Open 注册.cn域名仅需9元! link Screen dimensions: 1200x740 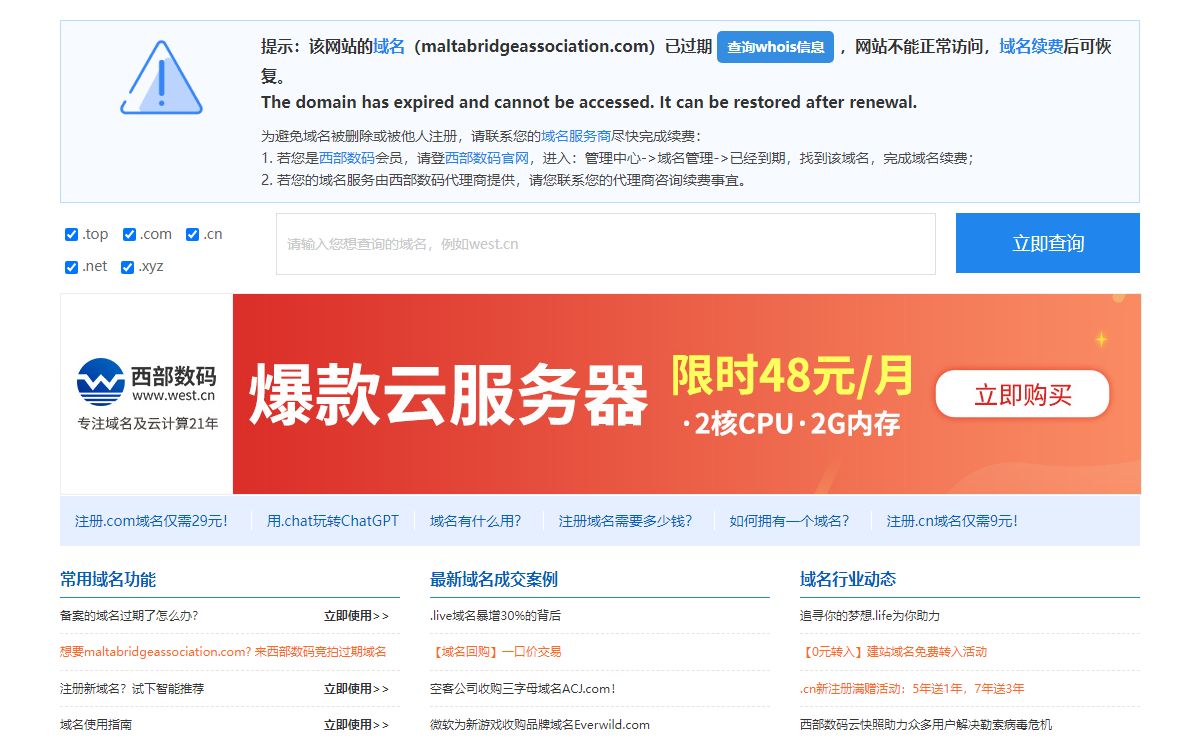952,521
